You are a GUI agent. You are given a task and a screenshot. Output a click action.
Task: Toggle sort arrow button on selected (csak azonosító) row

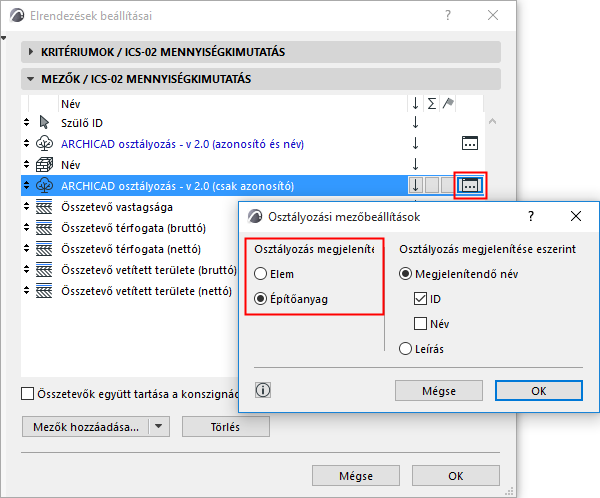point(416,186)
